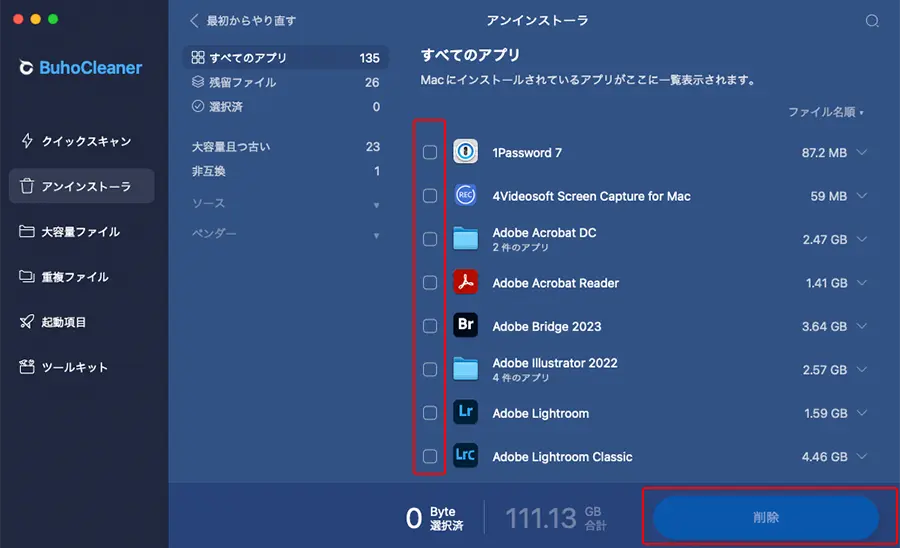Tick the 4Videosoft Screen Capture checkbox
The width and height of the screenshot is (900, 548).
pyautogui.click(x=430, y=196)
